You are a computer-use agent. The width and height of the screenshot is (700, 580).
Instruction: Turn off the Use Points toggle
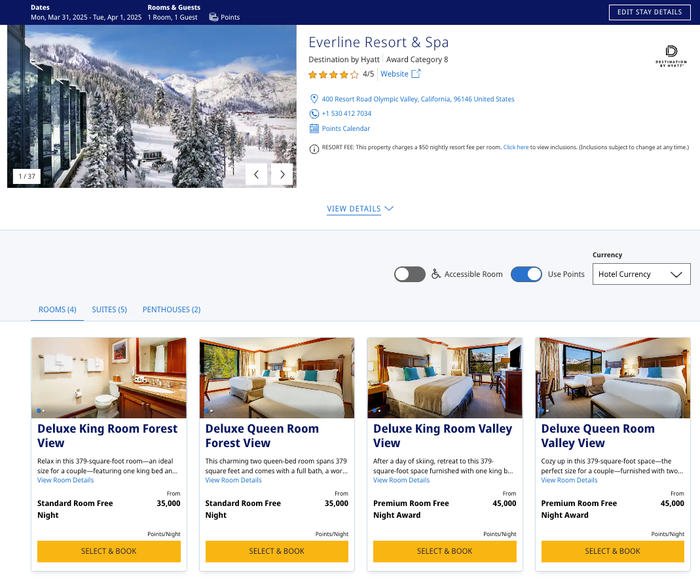(526, 274)
